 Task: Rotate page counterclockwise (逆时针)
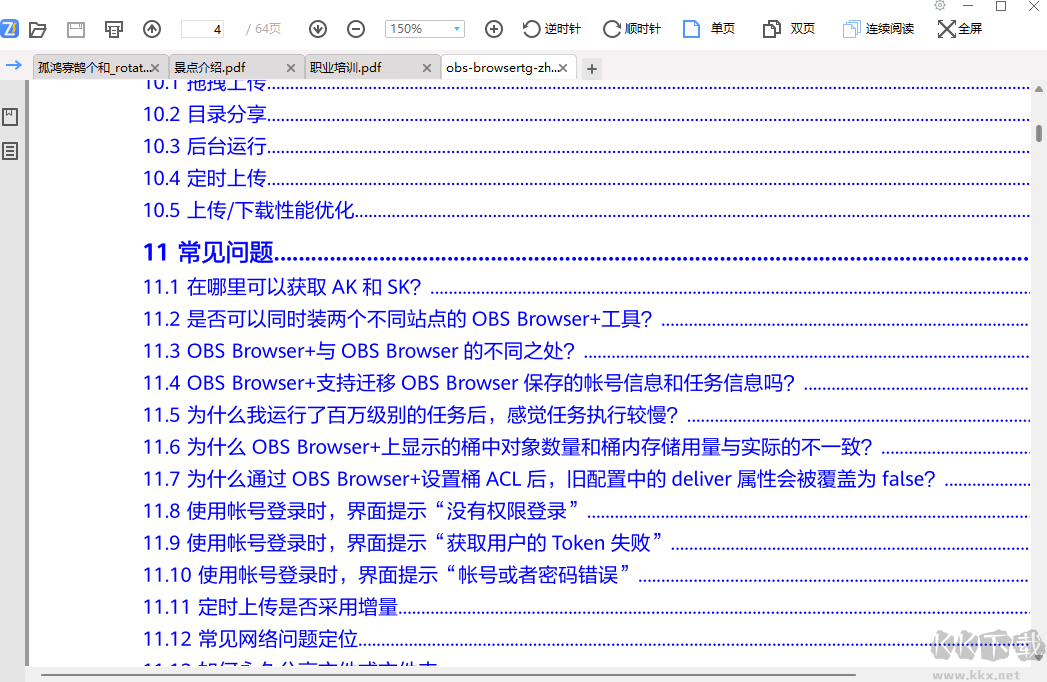click(551, 29)
